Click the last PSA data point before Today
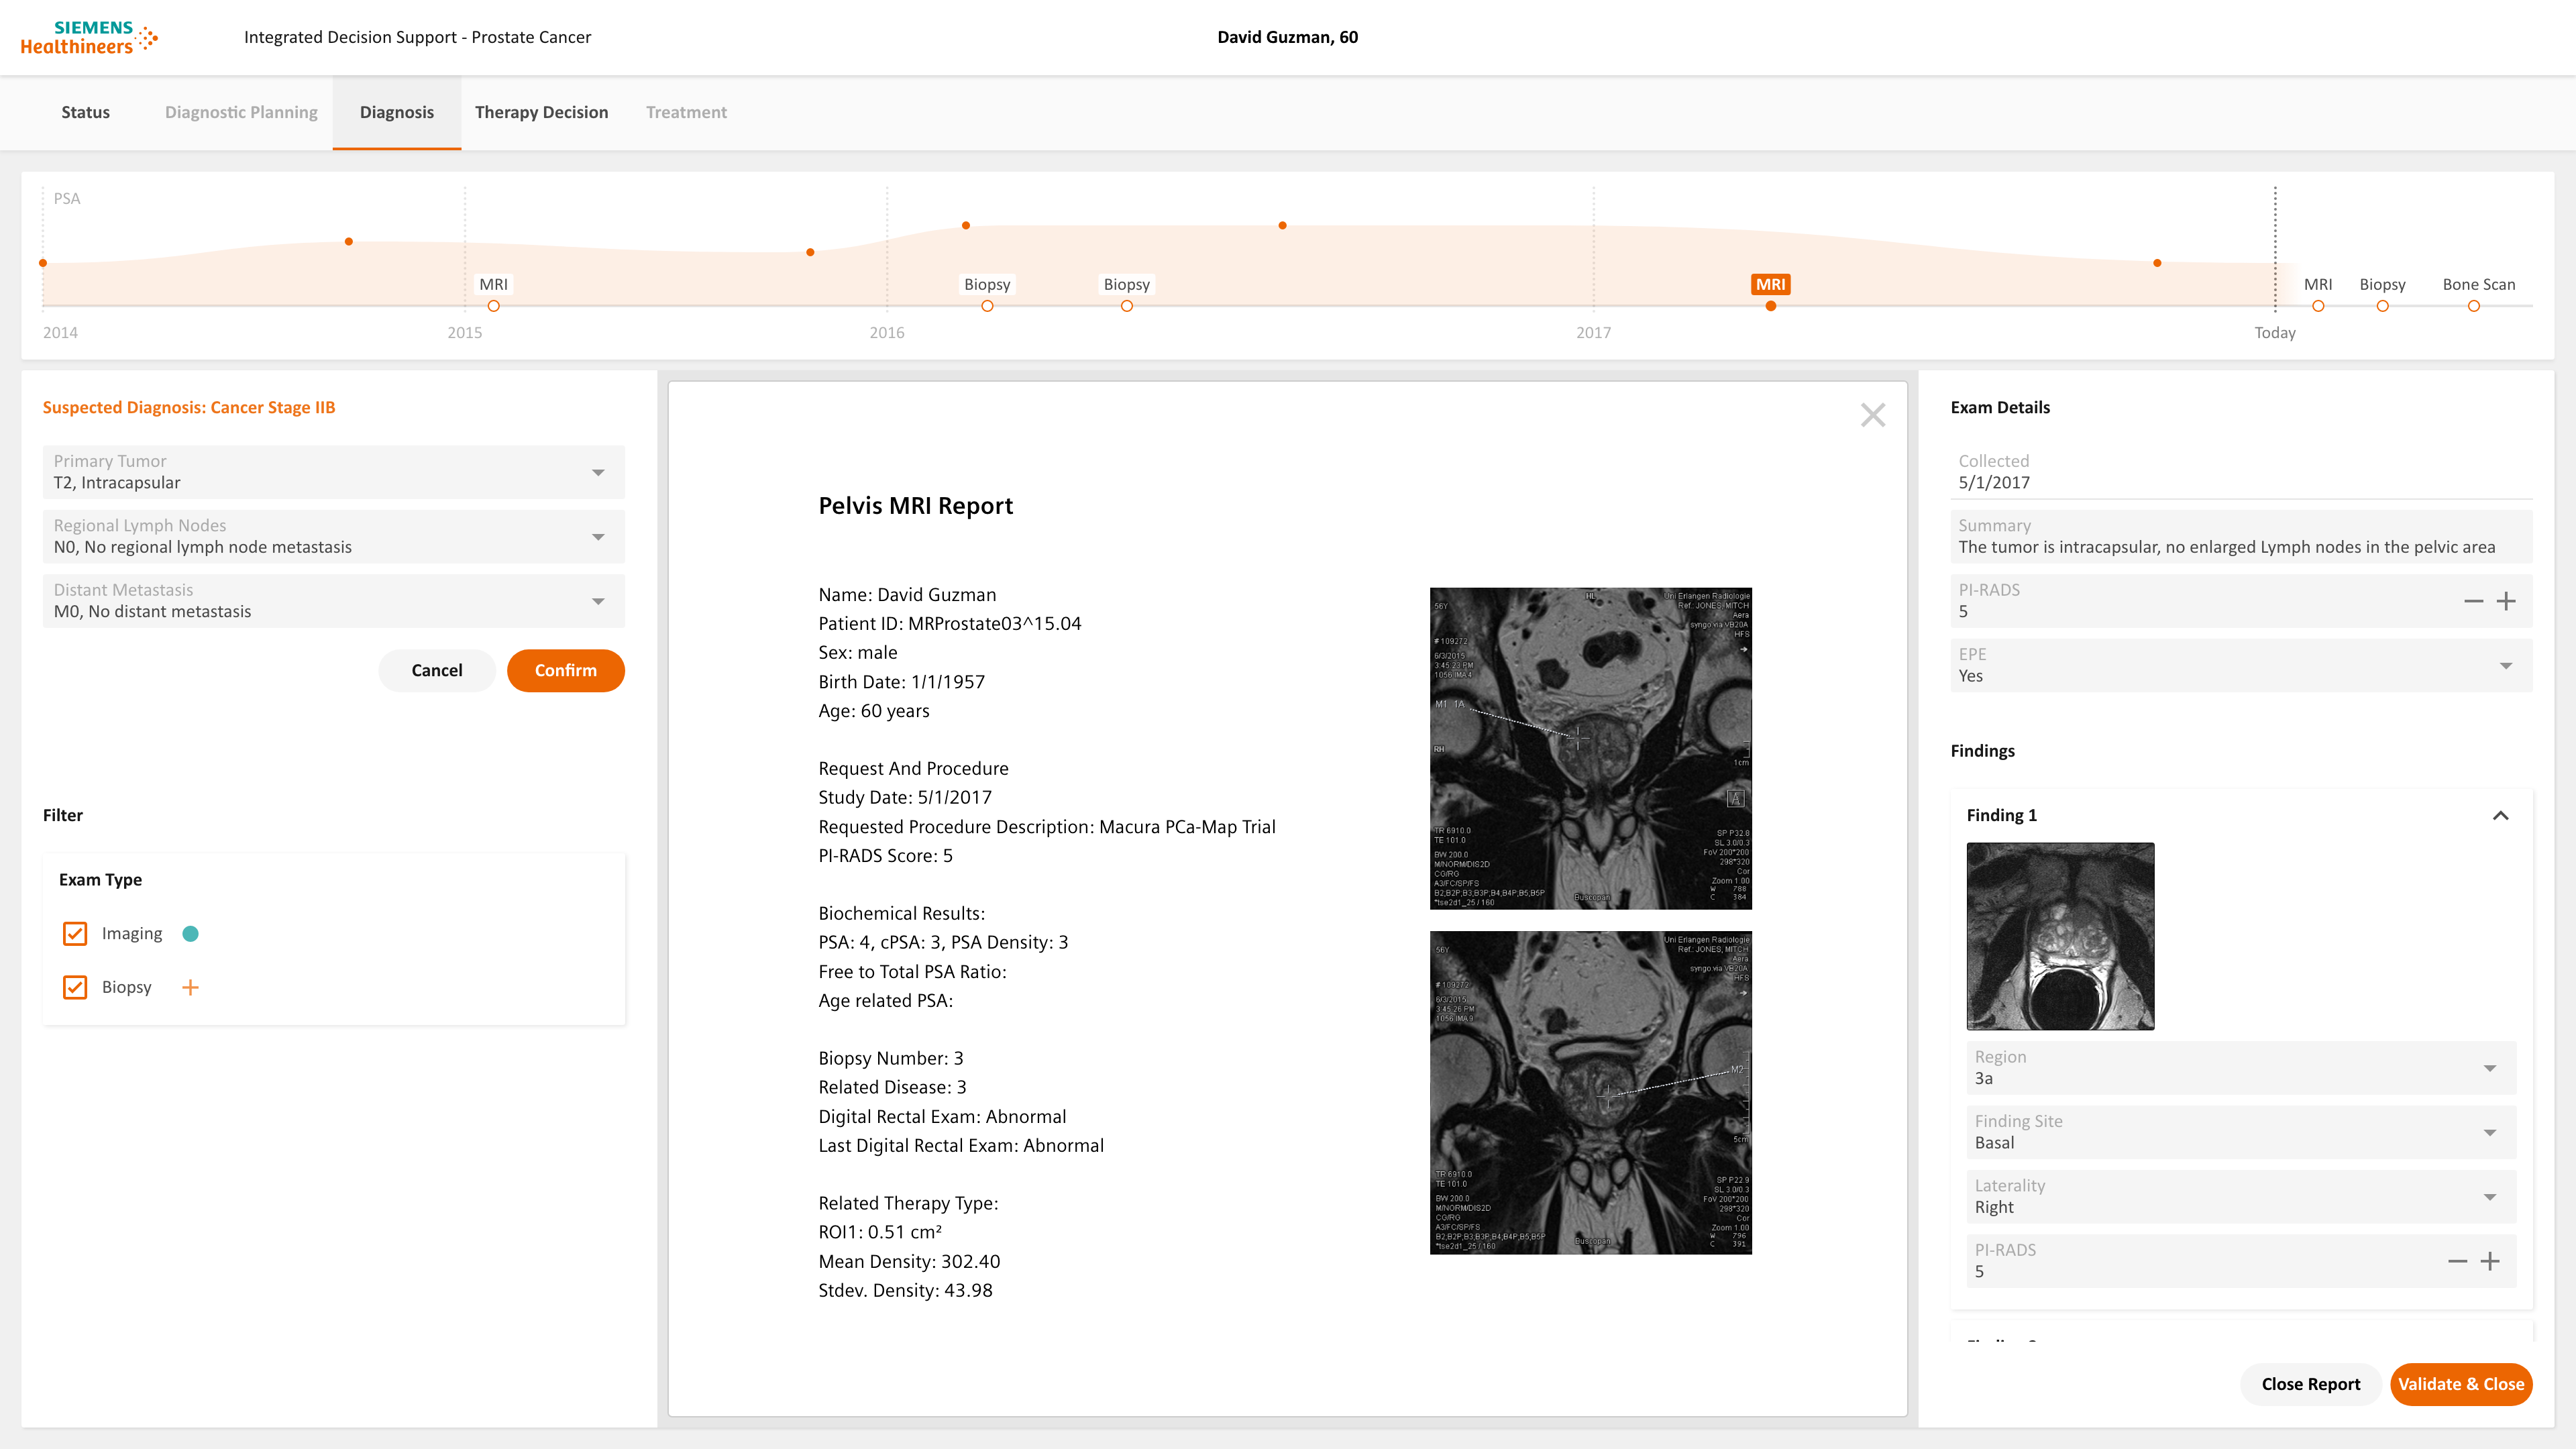The image size is (2576, 1449). pos(2157,263)
